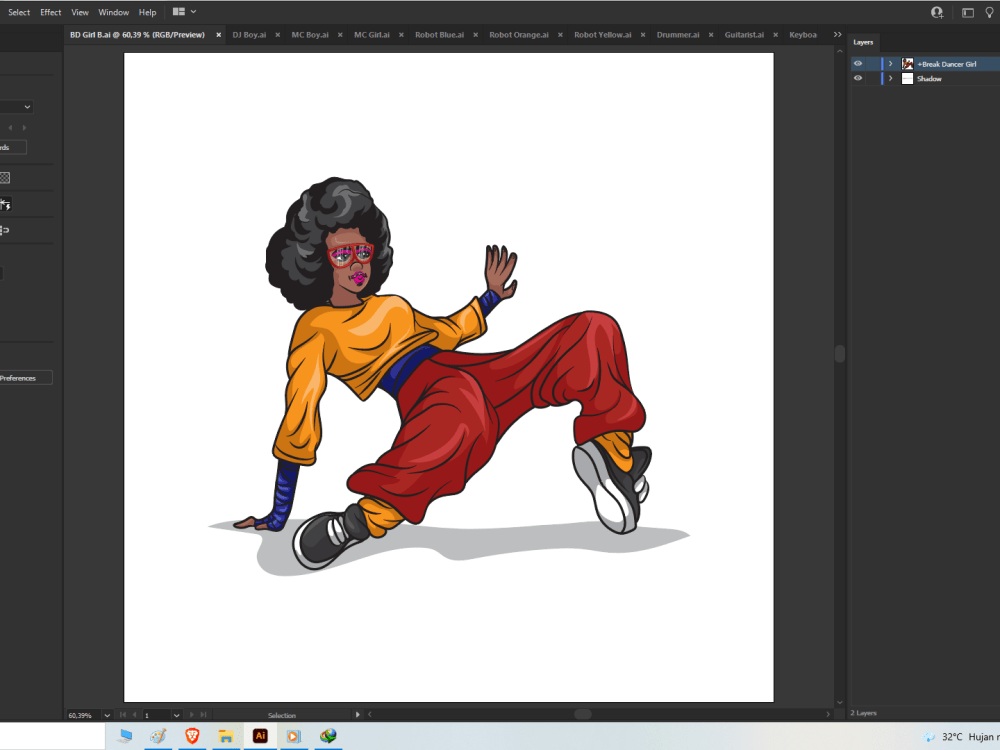Switch to the Guitarist.ai tab
Screen dimensions: 1000x750
coord(744,35)
